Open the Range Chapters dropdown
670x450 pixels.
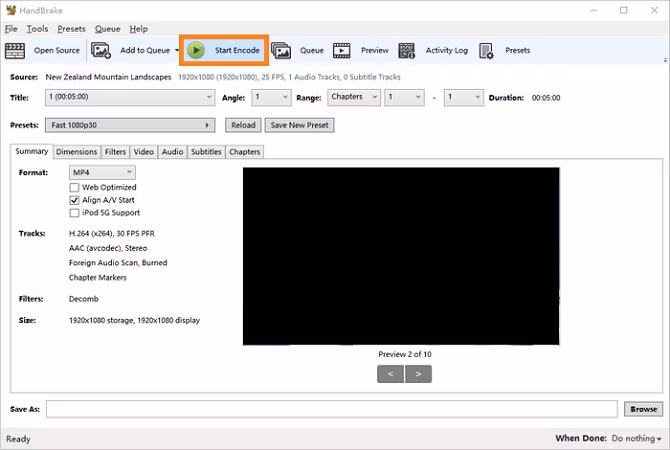click(x=354, y=97)
